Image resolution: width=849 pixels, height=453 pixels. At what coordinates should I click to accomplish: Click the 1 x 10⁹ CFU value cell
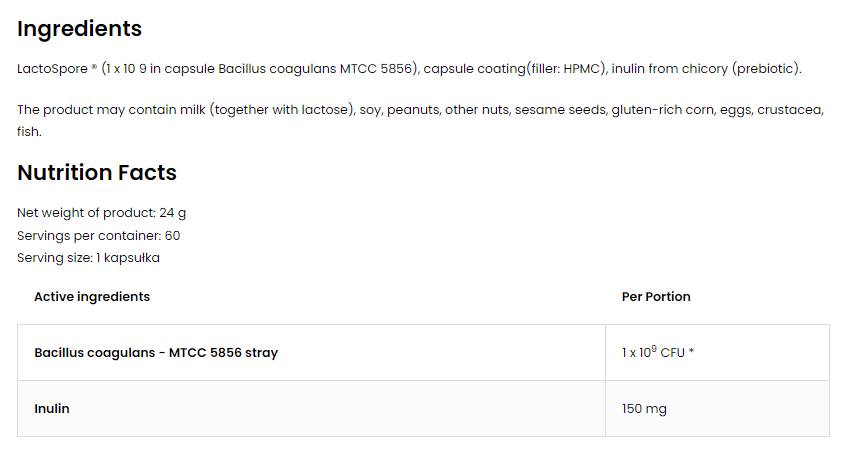coord(657,353)
